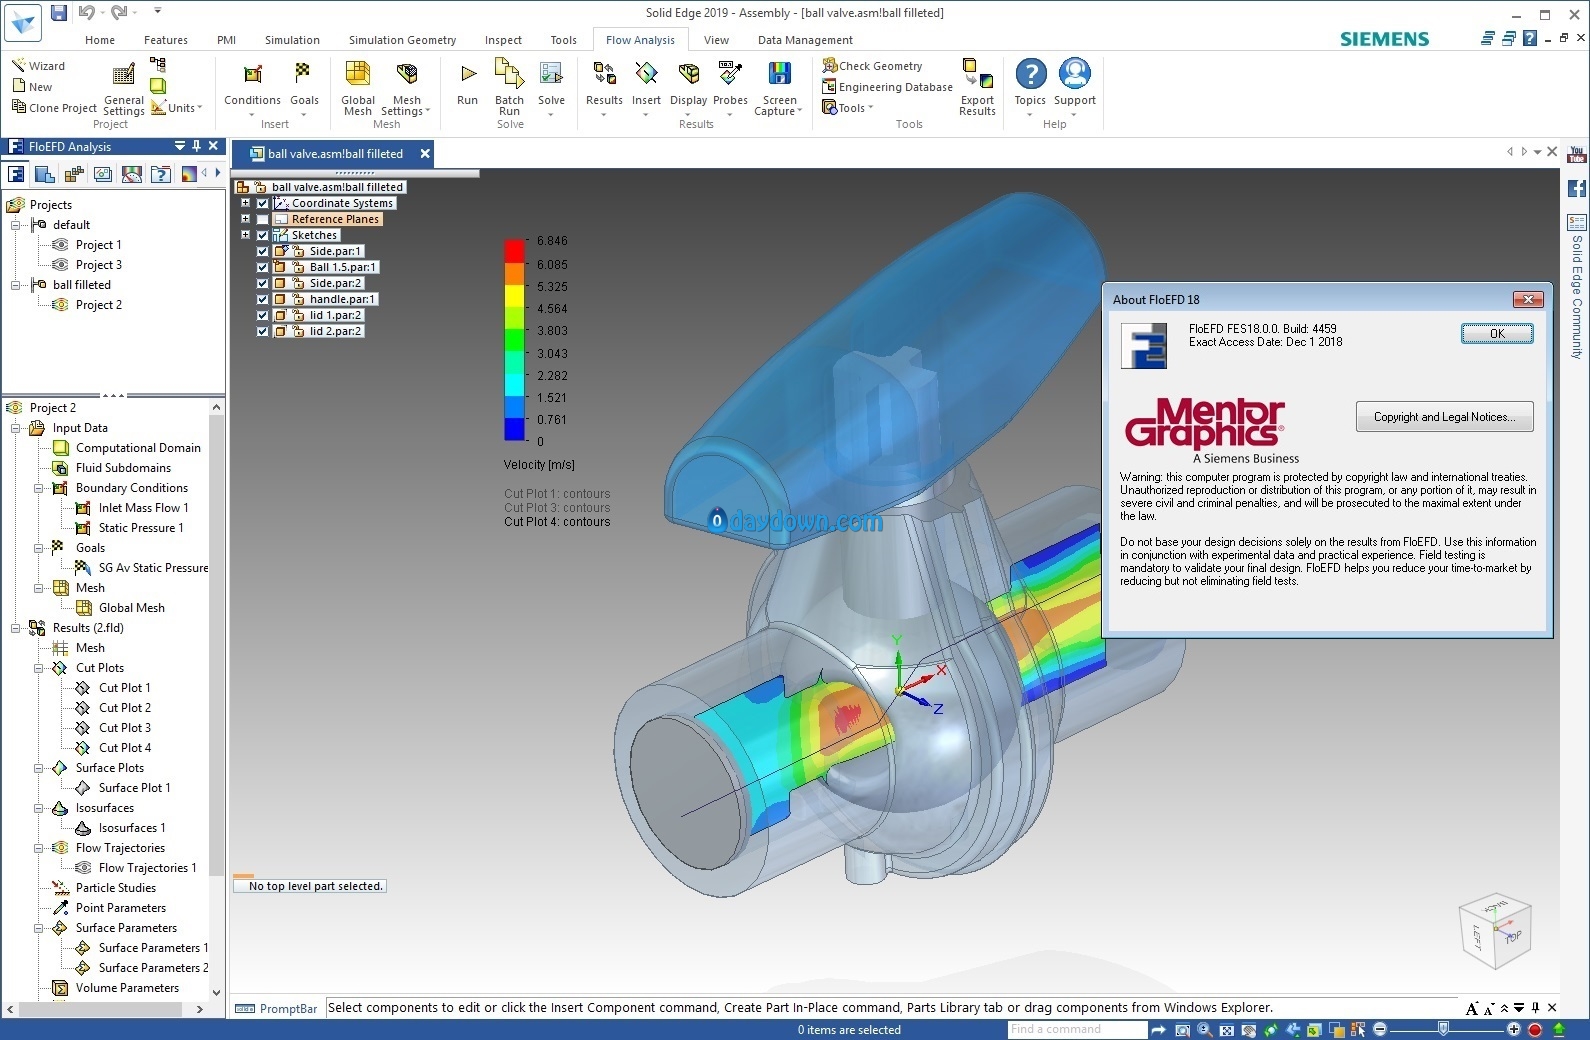Expand the Sketches tree node
Screen dimensions: 1590x1040
[245, 235]
